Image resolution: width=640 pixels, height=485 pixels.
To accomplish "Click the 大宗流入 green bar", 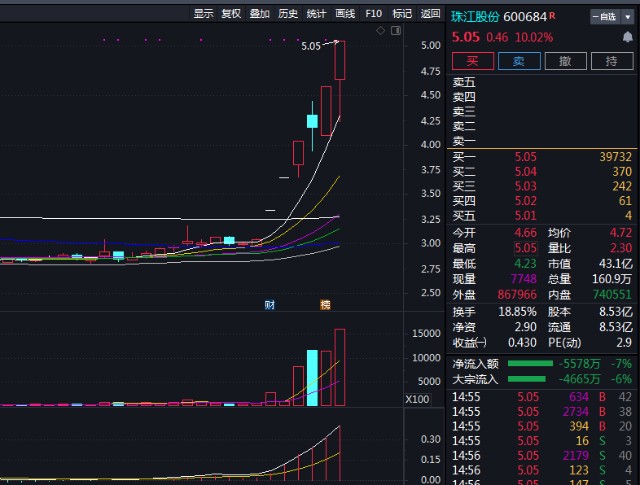I will click(527, 379).
